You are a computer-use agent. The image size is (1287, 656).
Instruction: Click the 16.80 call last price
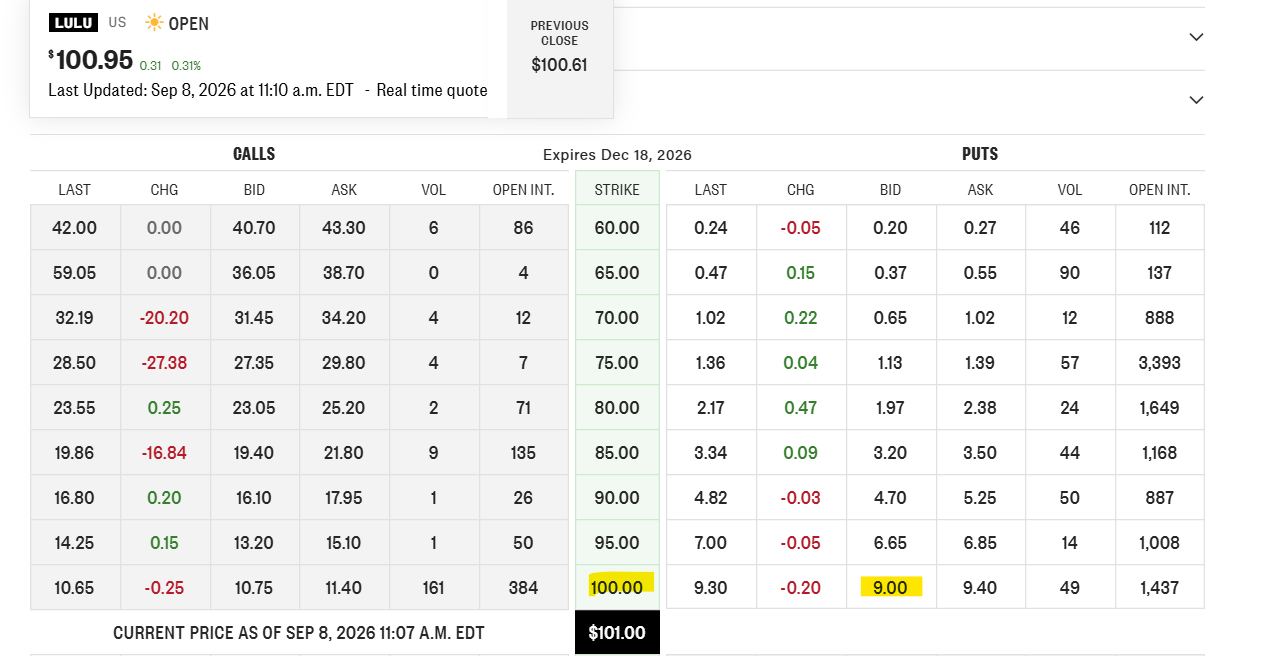pyautogui.click(x=74, y=498)
